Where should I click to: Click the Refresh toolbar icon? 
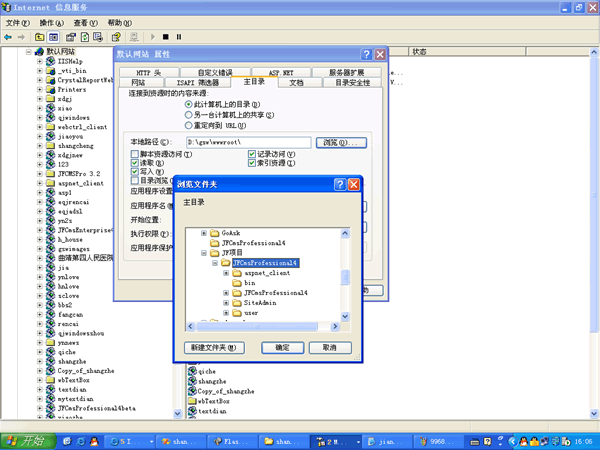(x=85, y=37)
